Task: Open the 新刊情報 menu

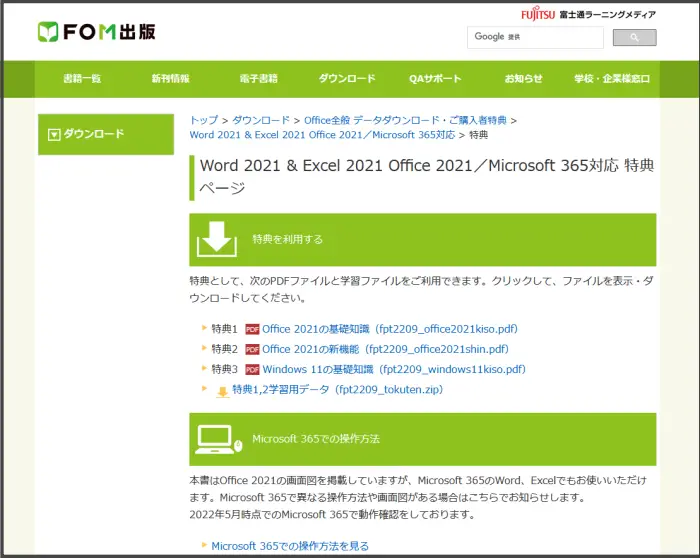Action: coord(171,79)
